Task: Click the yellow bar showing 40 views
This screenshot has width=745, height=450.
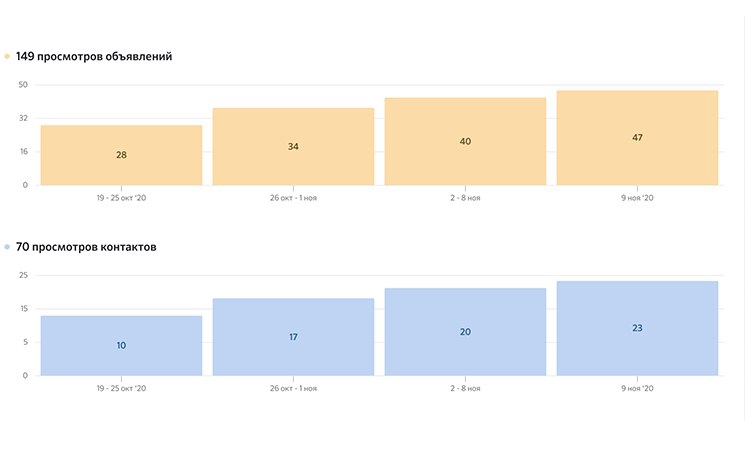Action: pos(465,142)
